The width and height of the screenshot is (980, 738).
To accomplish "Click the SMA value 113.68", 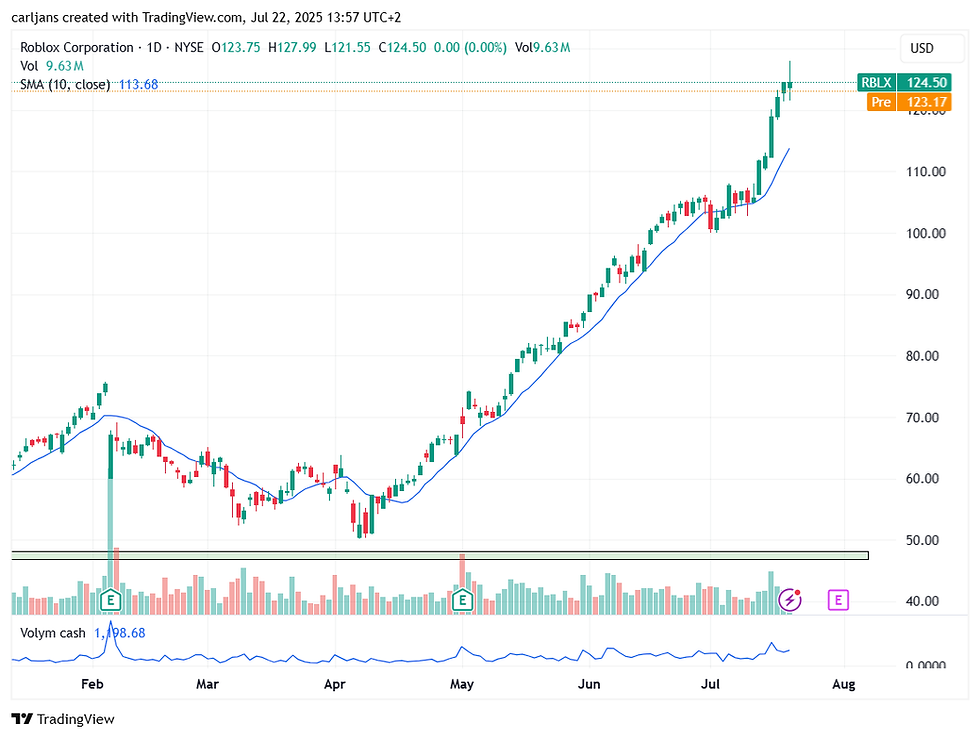I will tap(139, 84).
